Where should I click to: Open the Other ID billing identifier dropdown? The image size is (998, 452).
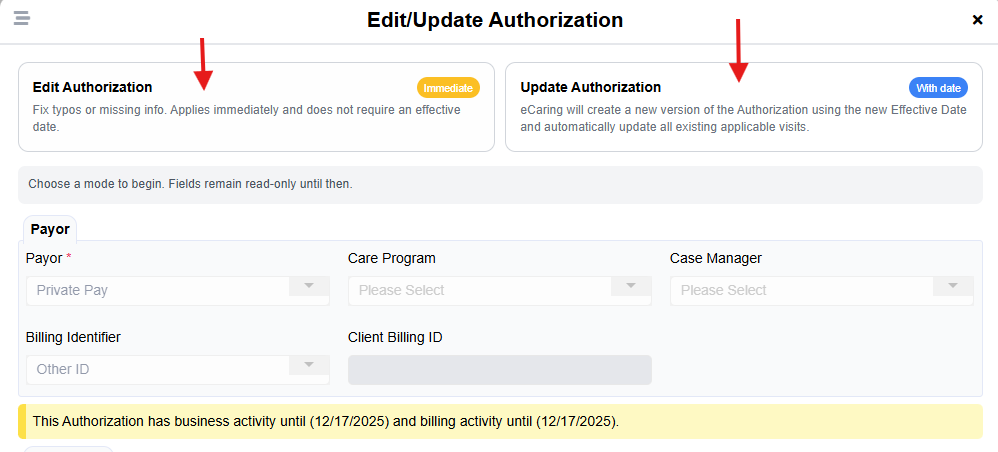coord(177,369)
